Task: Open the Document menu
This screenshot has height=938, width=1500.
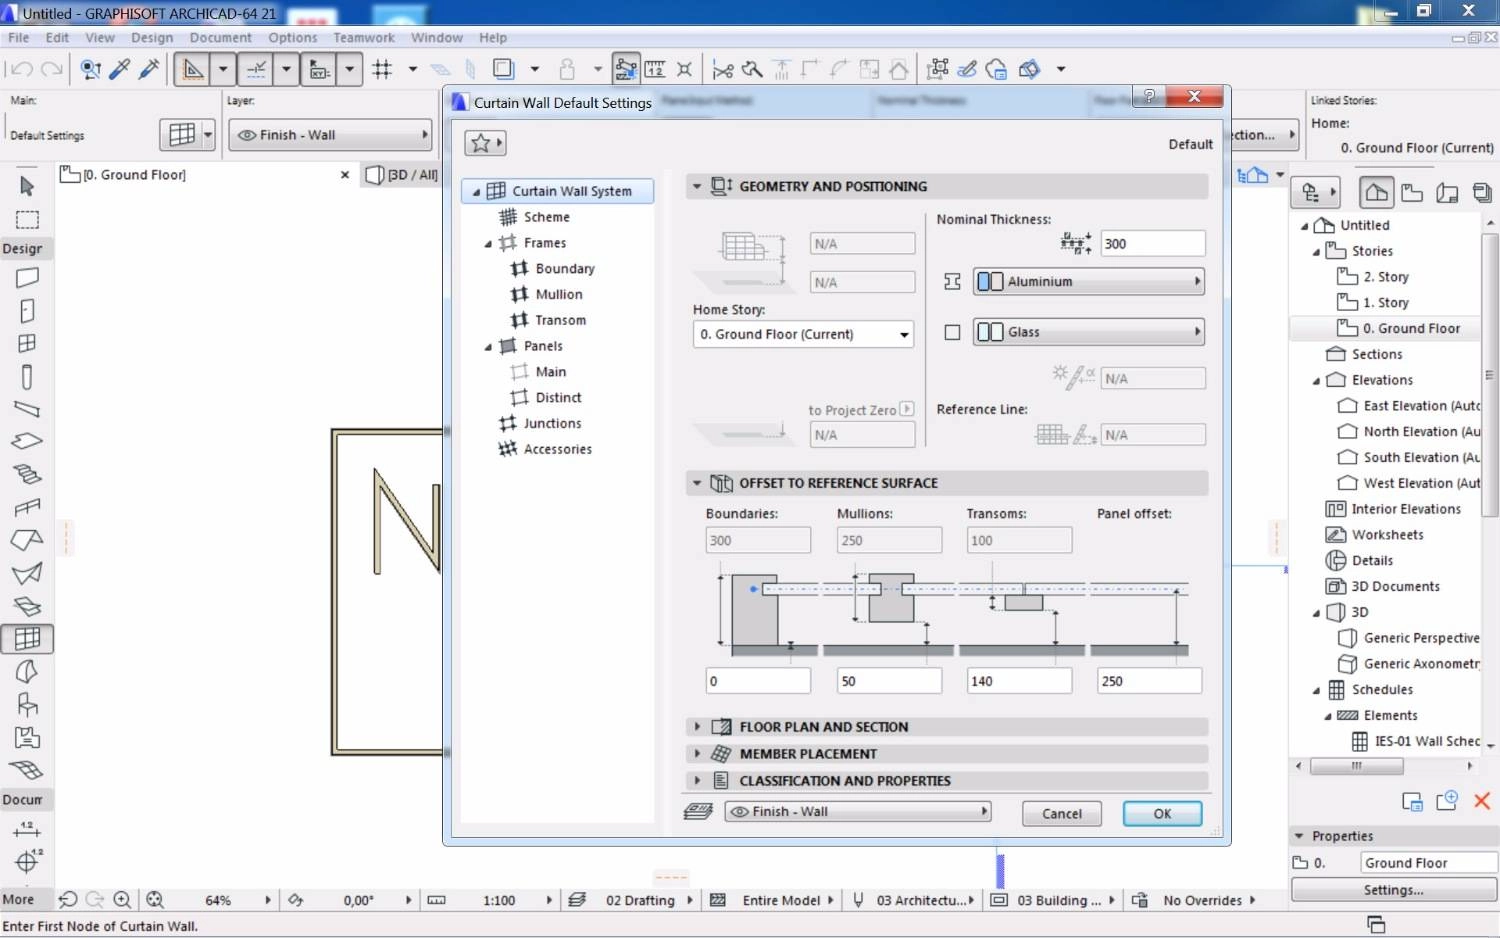Action: [221, 38]
